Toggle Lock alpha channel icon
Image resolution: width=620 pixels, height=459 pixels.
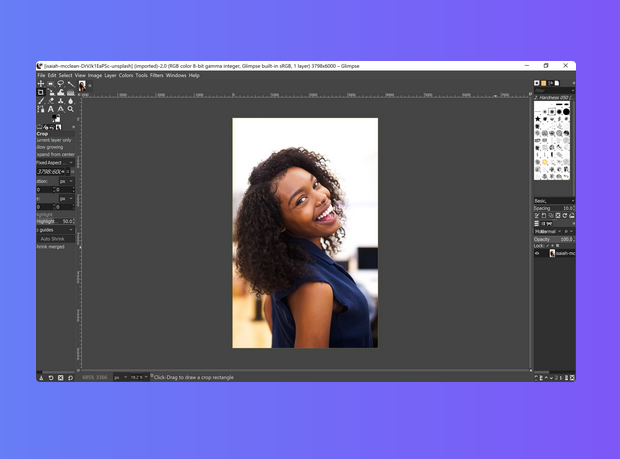point(558,246)
